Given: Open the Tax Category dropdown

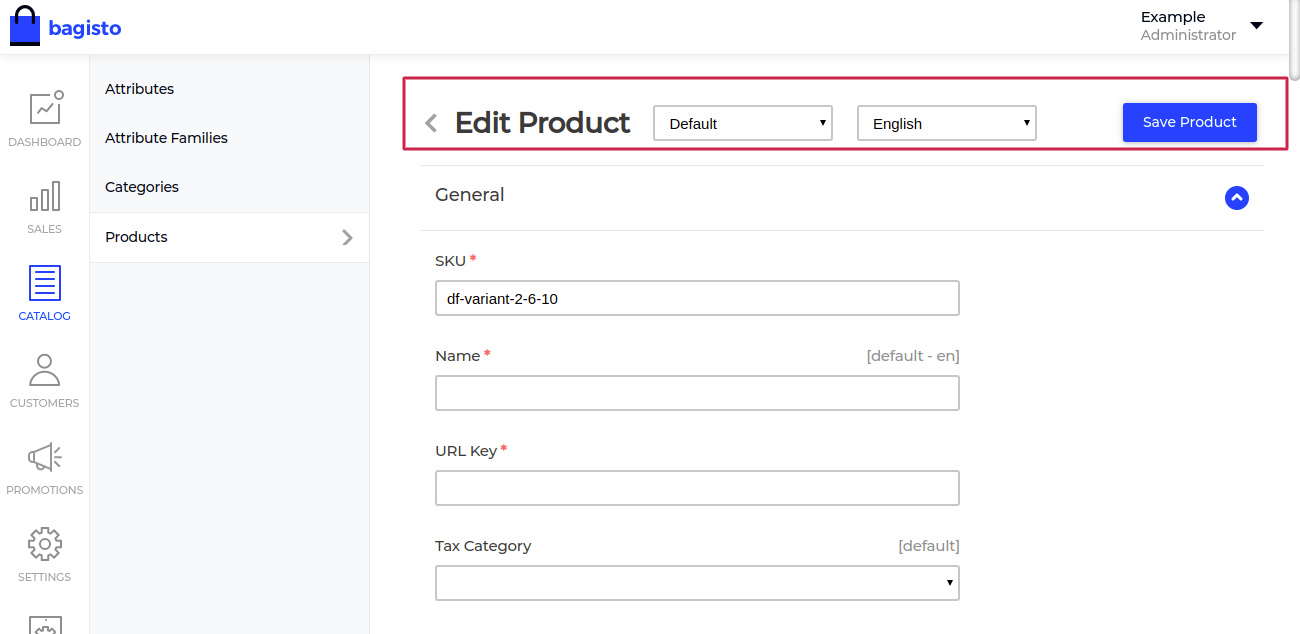Looking at the screenshot, I should [697, 583].
